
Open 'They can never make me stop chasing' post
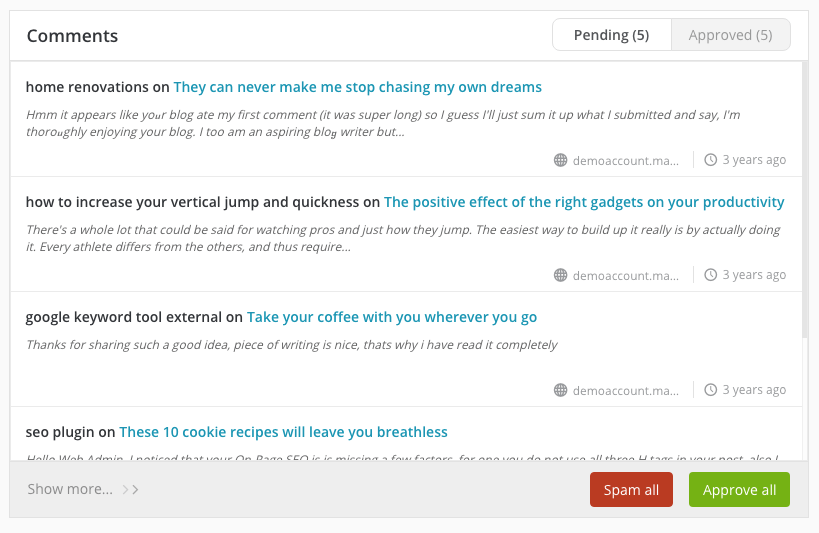(x=357, y=87)
